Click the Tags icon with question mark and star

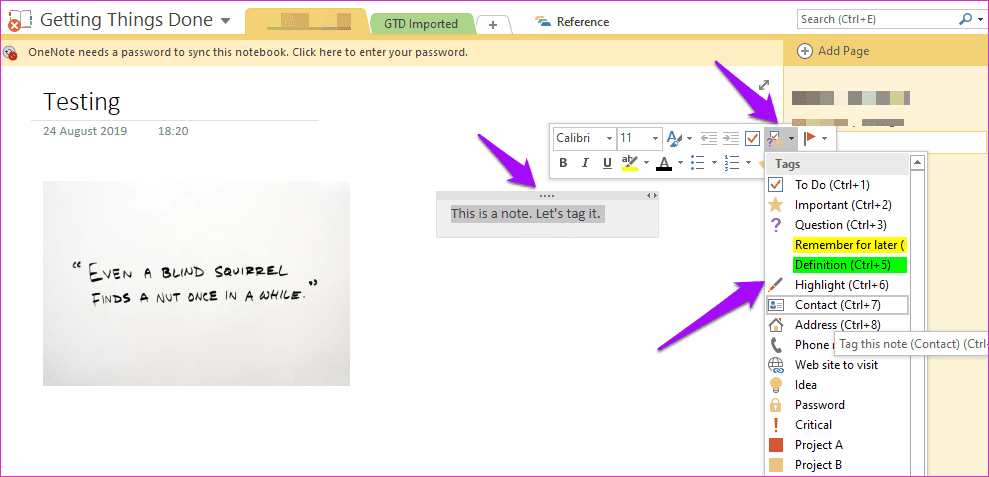[x=773, y=138]
